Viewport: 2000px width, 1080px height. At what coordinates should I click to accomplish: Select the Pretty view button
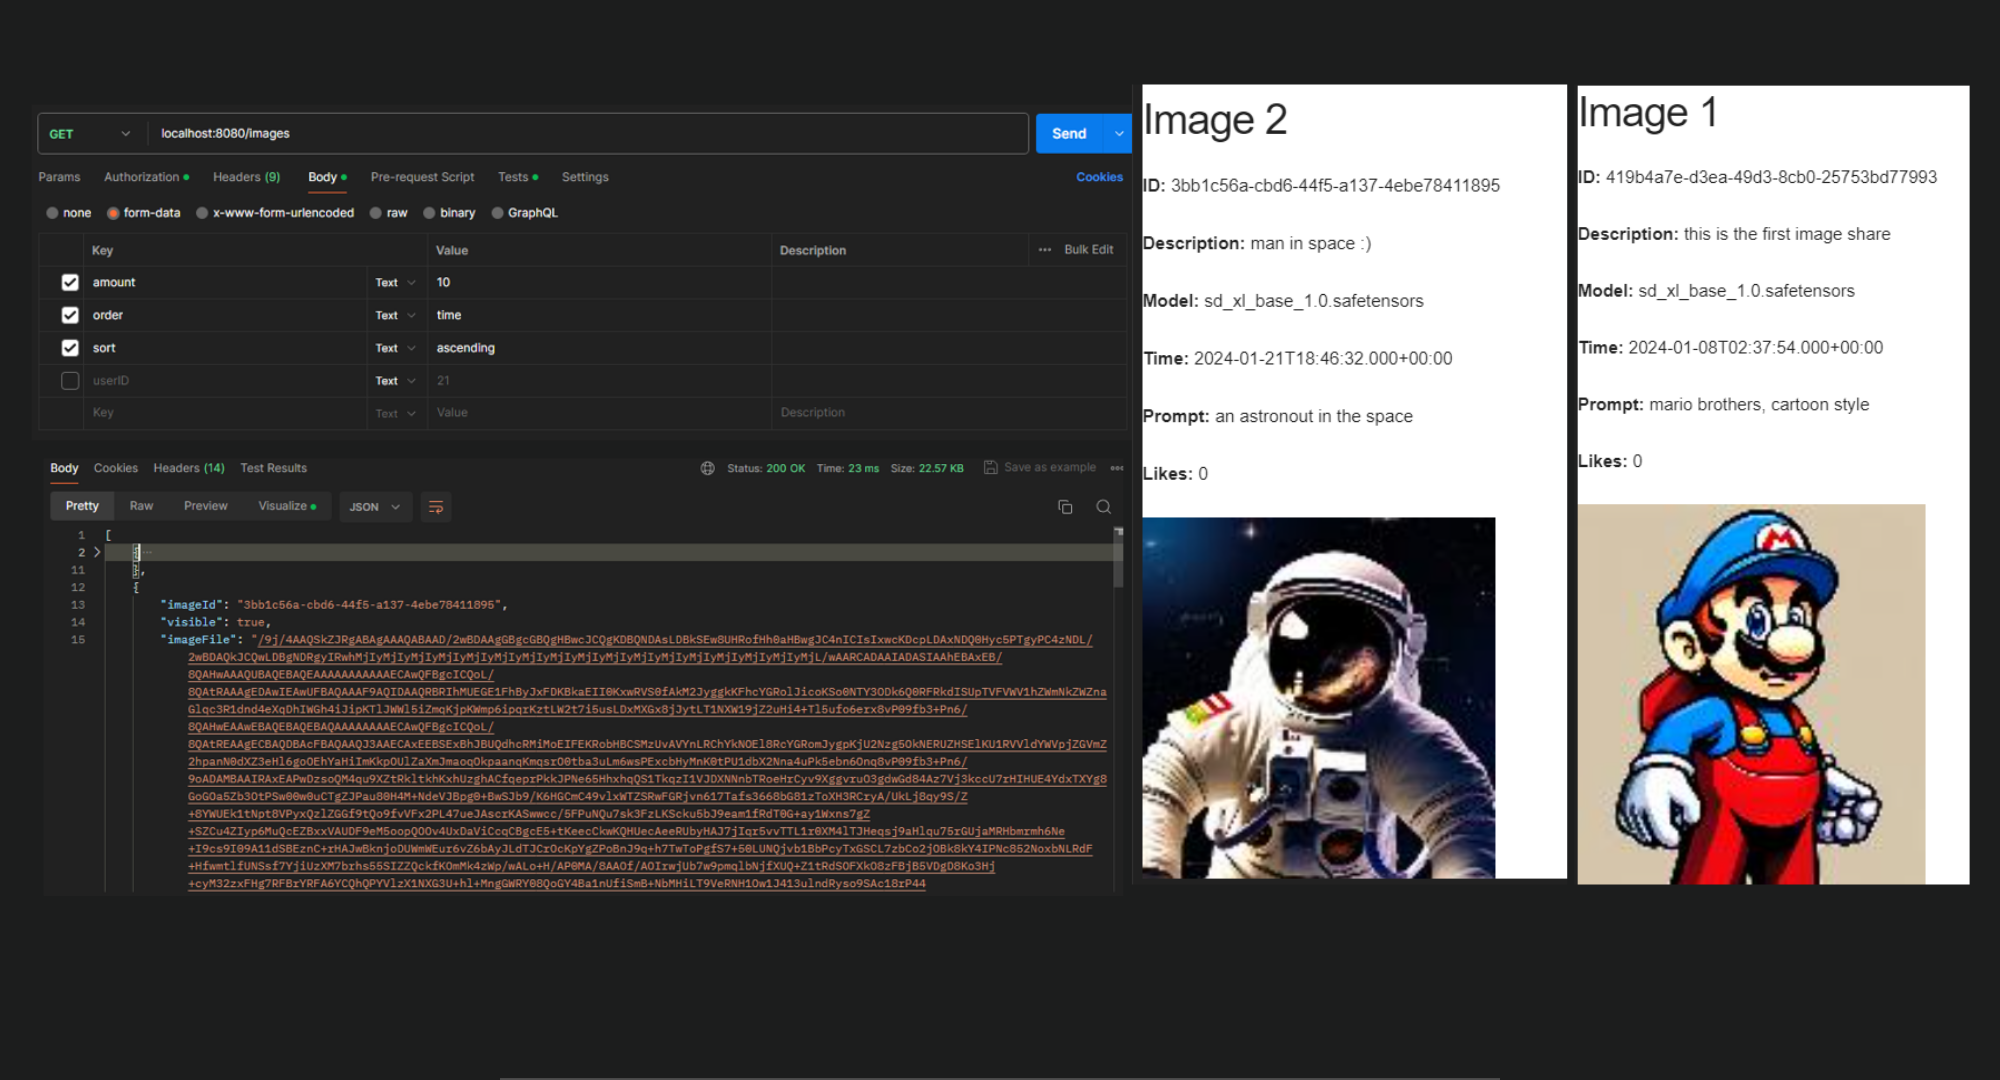(82, 506)
